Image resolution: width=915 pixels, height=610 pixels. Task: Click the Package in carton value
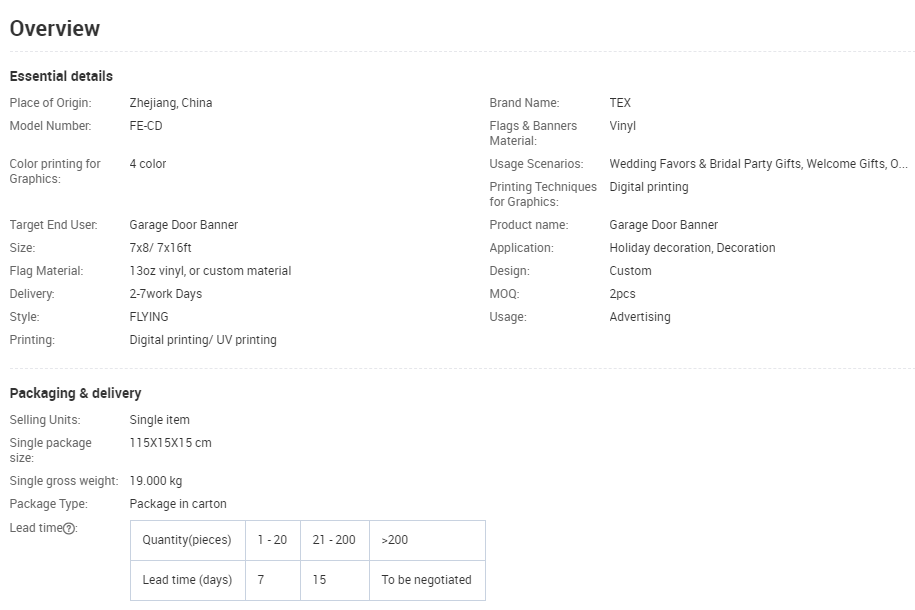178,504
